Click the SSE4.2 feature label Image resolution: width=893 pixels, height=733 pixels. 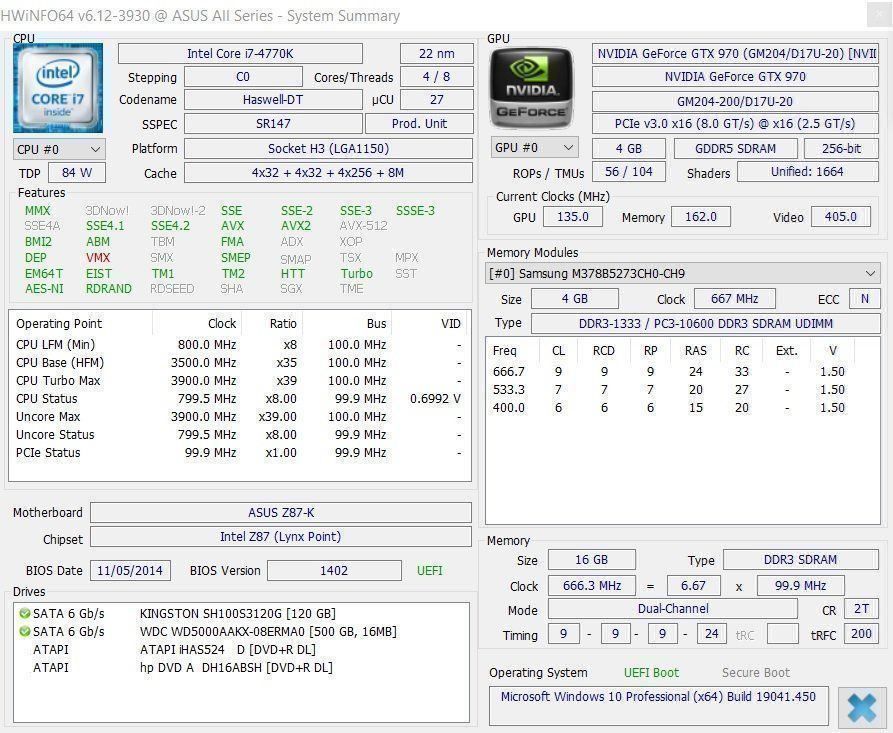point(170,226)
